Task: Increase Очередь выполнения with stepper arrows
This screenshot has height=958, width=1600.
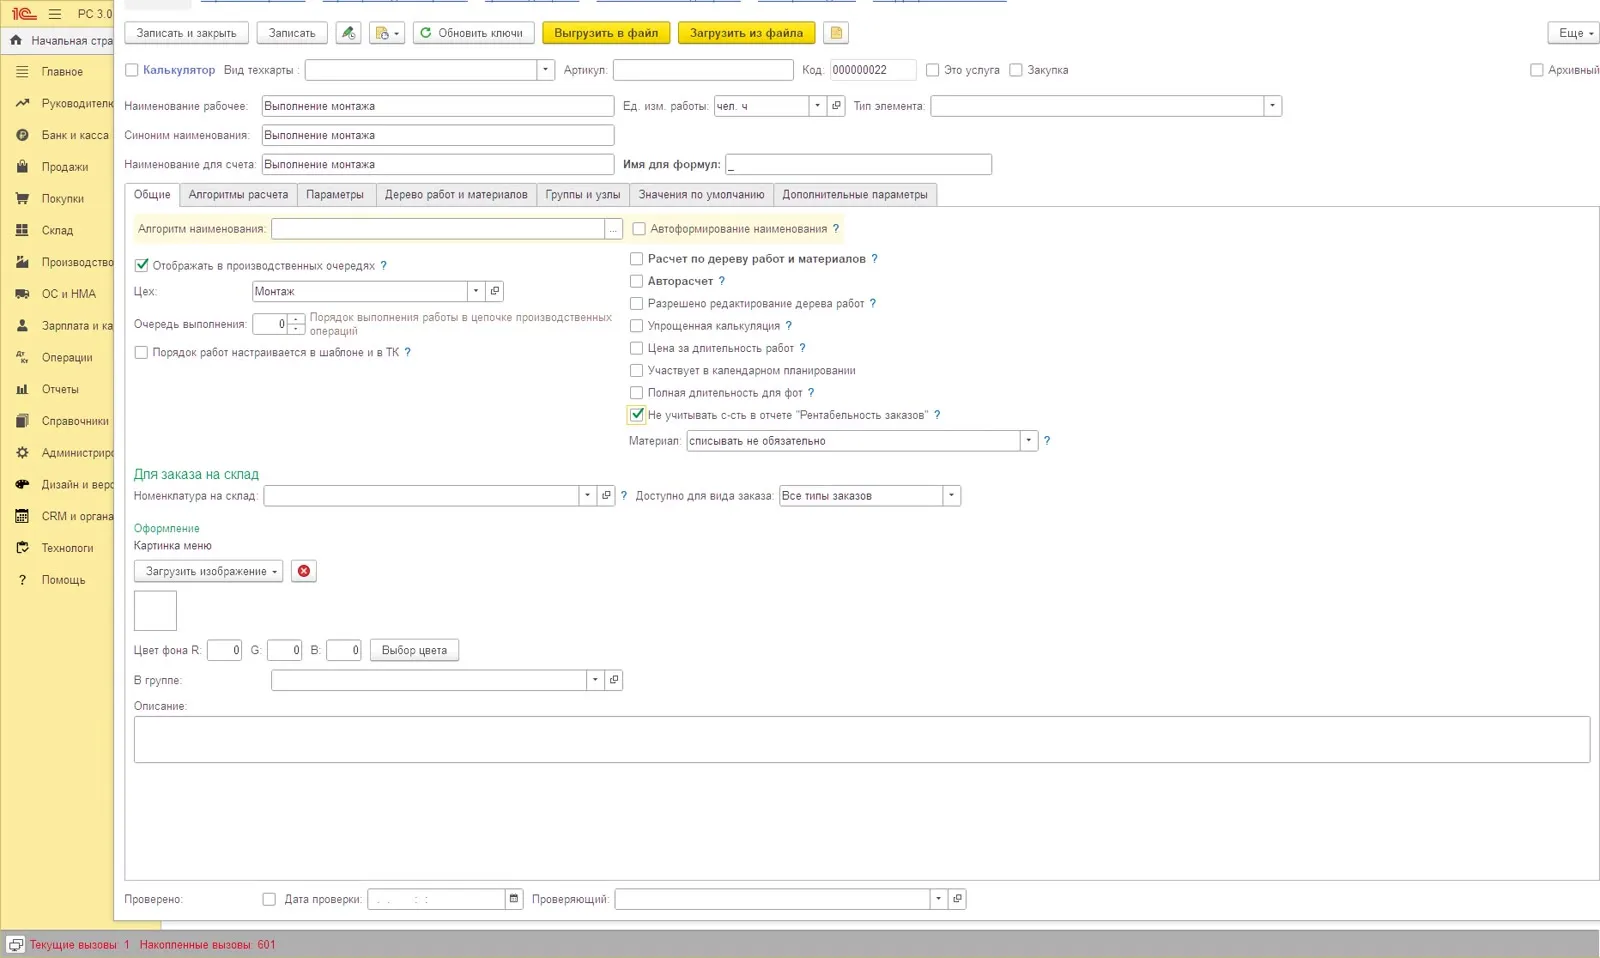Action: (x=297, y=319)
